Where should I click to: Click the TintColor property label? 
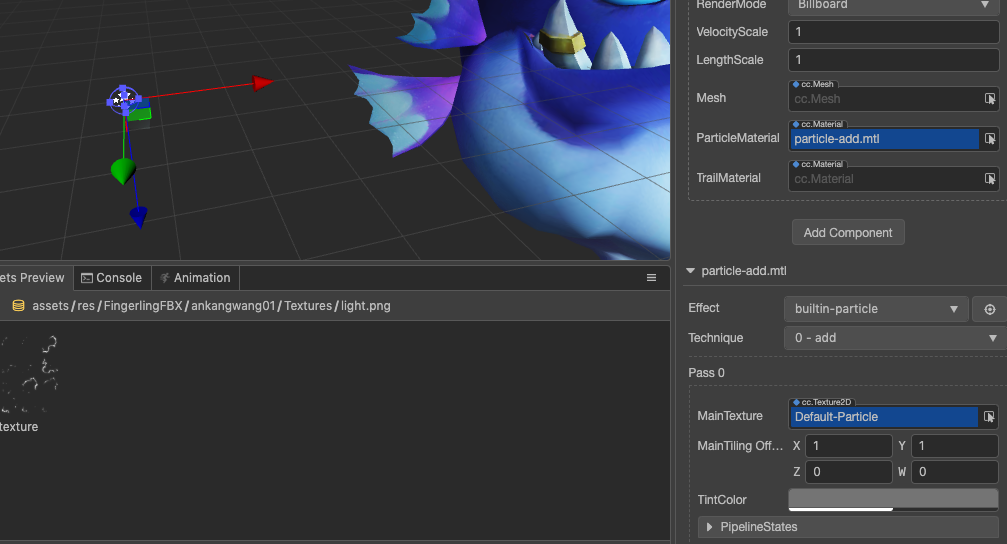tap(722, 500)
